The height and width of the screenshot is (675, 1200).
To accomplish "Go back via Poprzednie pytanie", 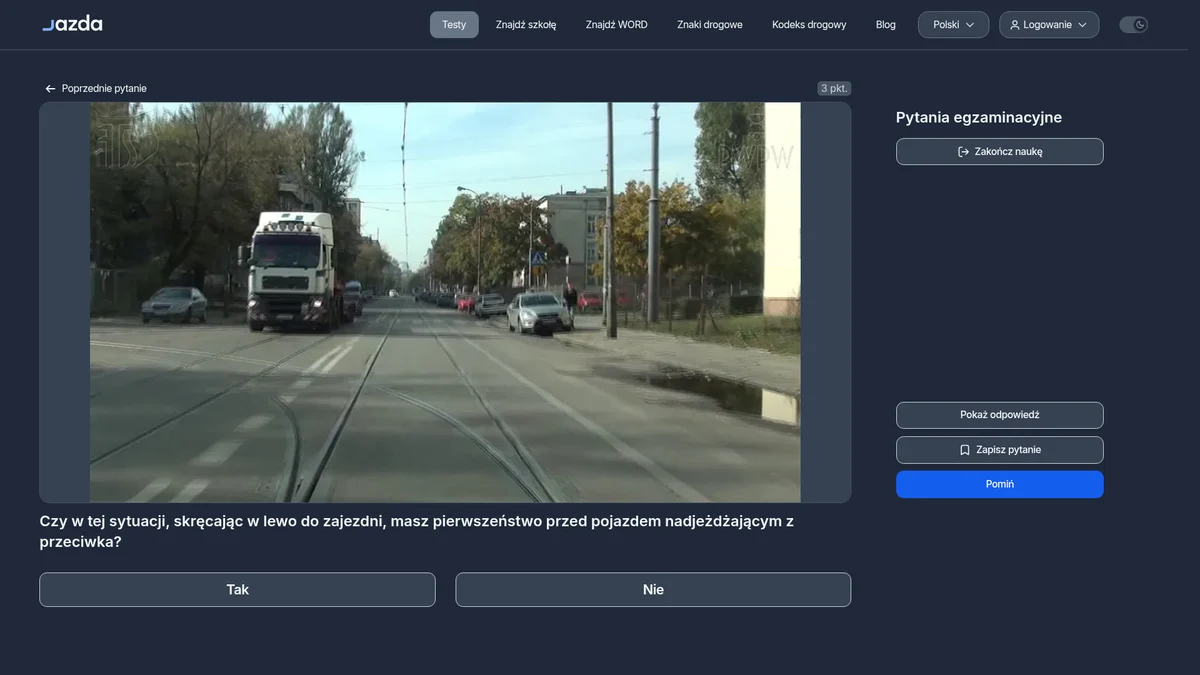I will 96,89.
